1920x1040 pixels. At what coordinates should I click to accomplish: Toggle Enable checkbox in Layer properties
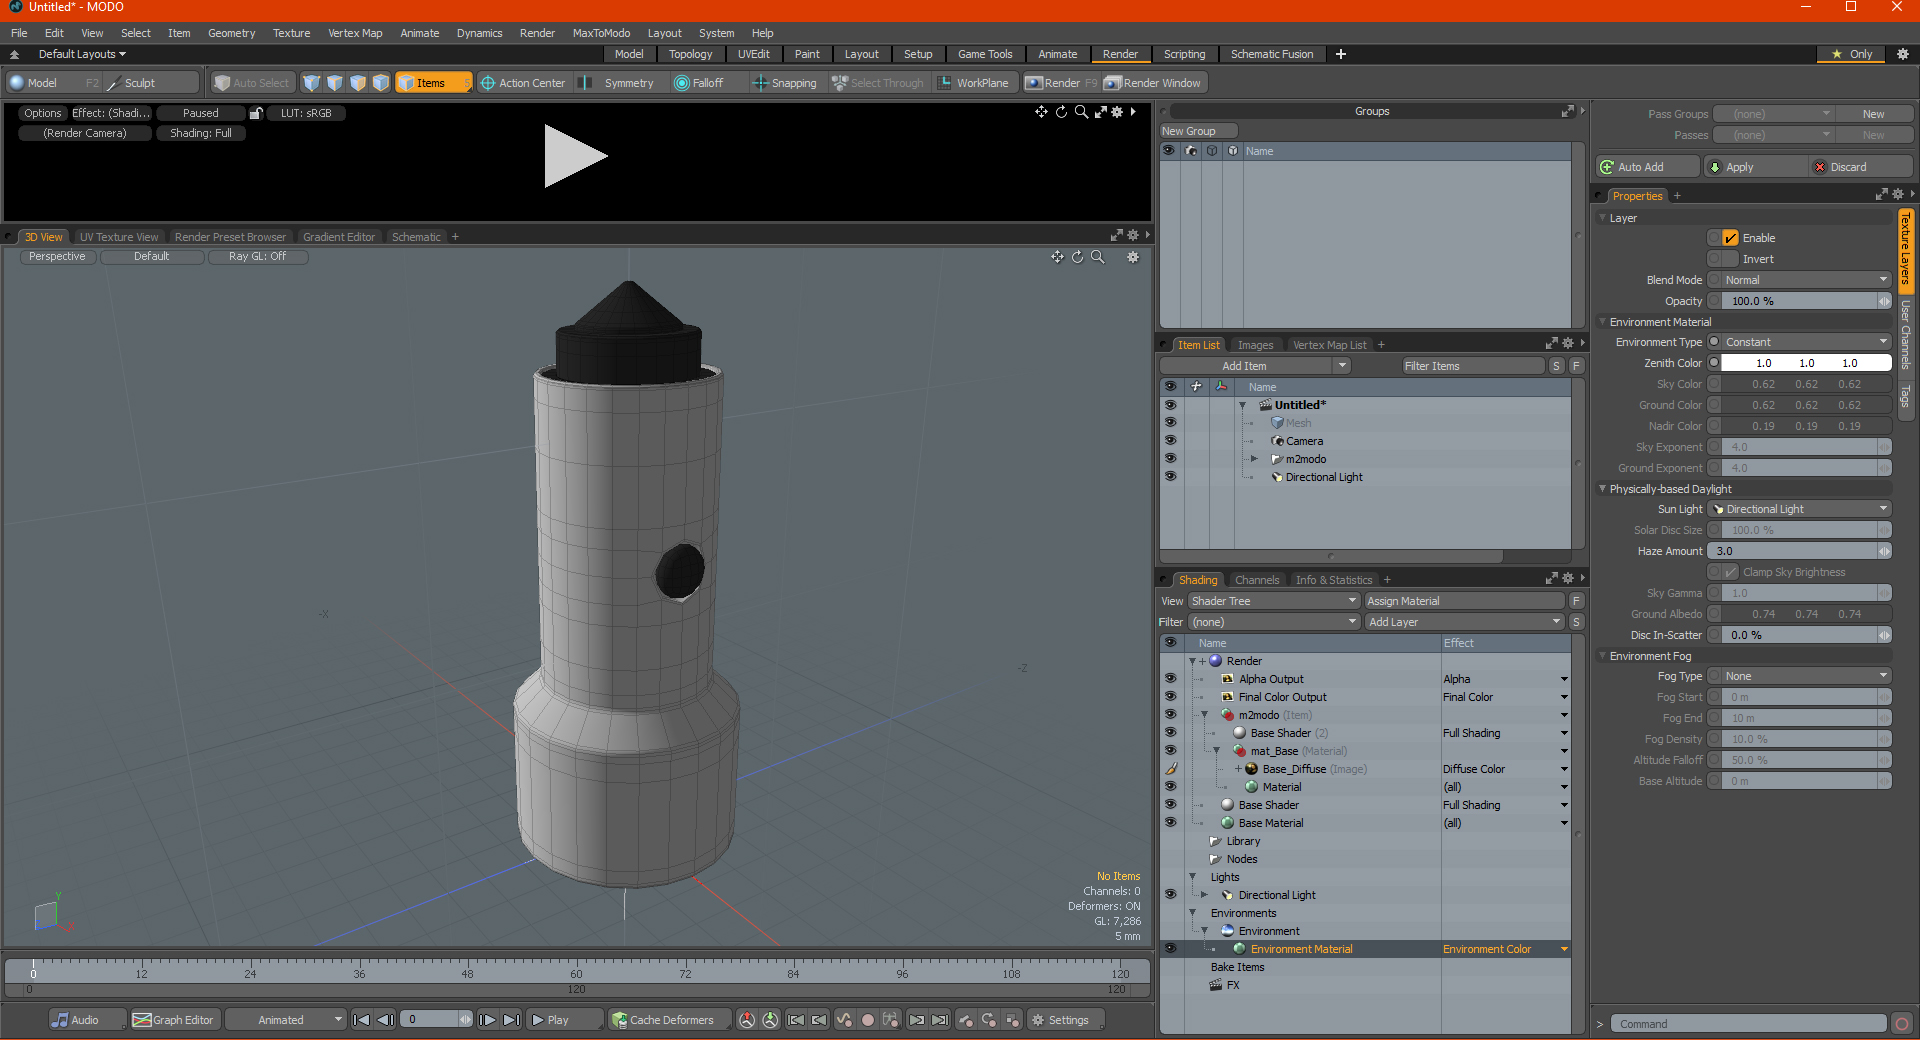[x=1730, y=238]
